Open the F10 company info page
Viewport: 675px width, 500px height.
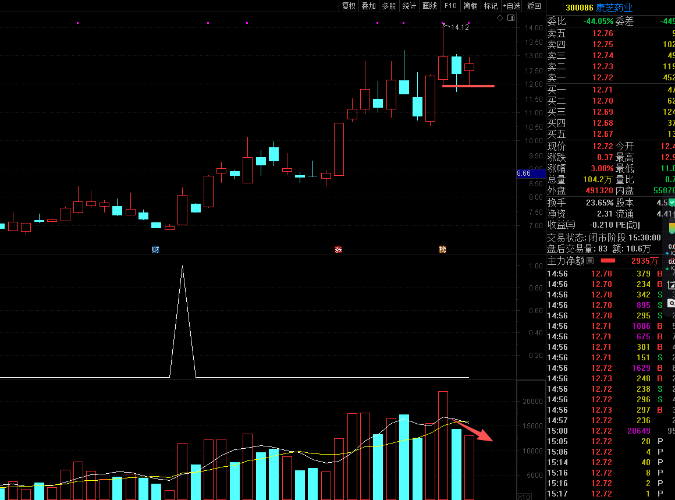click(450, 6)
